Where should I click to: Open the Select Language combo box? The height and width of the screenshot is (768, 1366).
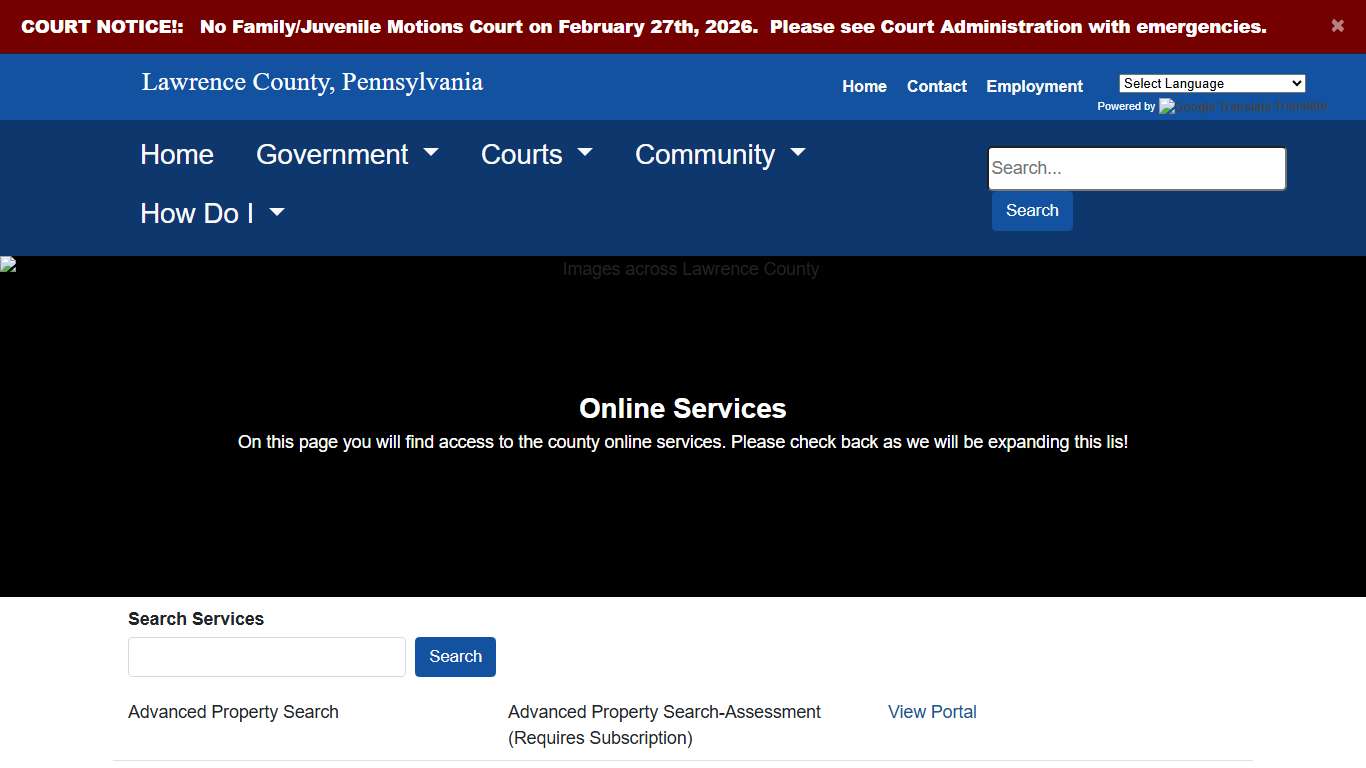[x=1211, y=83]
